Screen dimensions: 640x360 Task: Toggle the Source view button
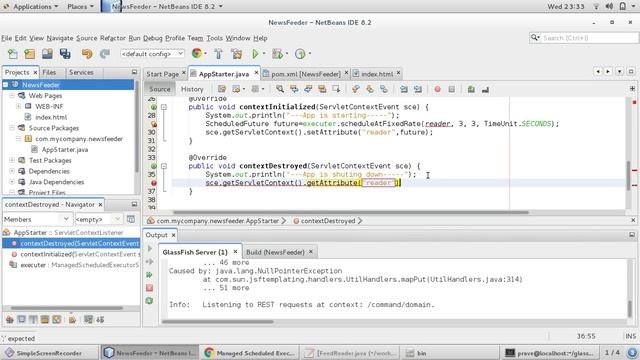coord(160,89)
